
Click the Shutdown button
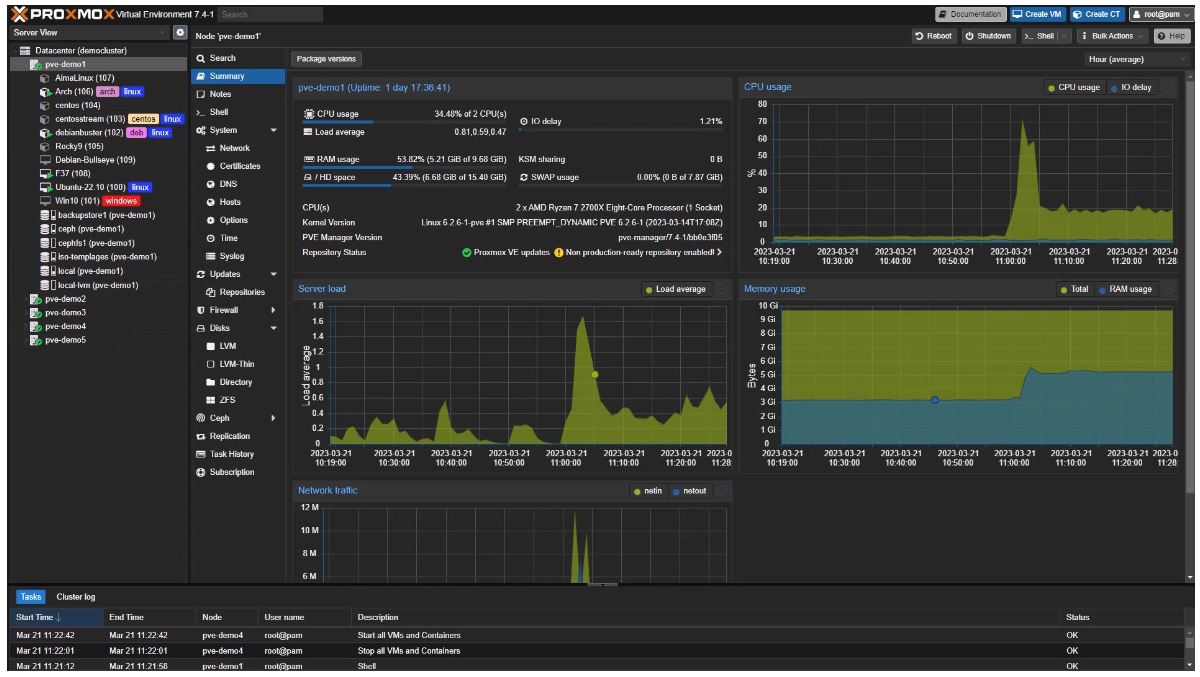click(988, 36)
